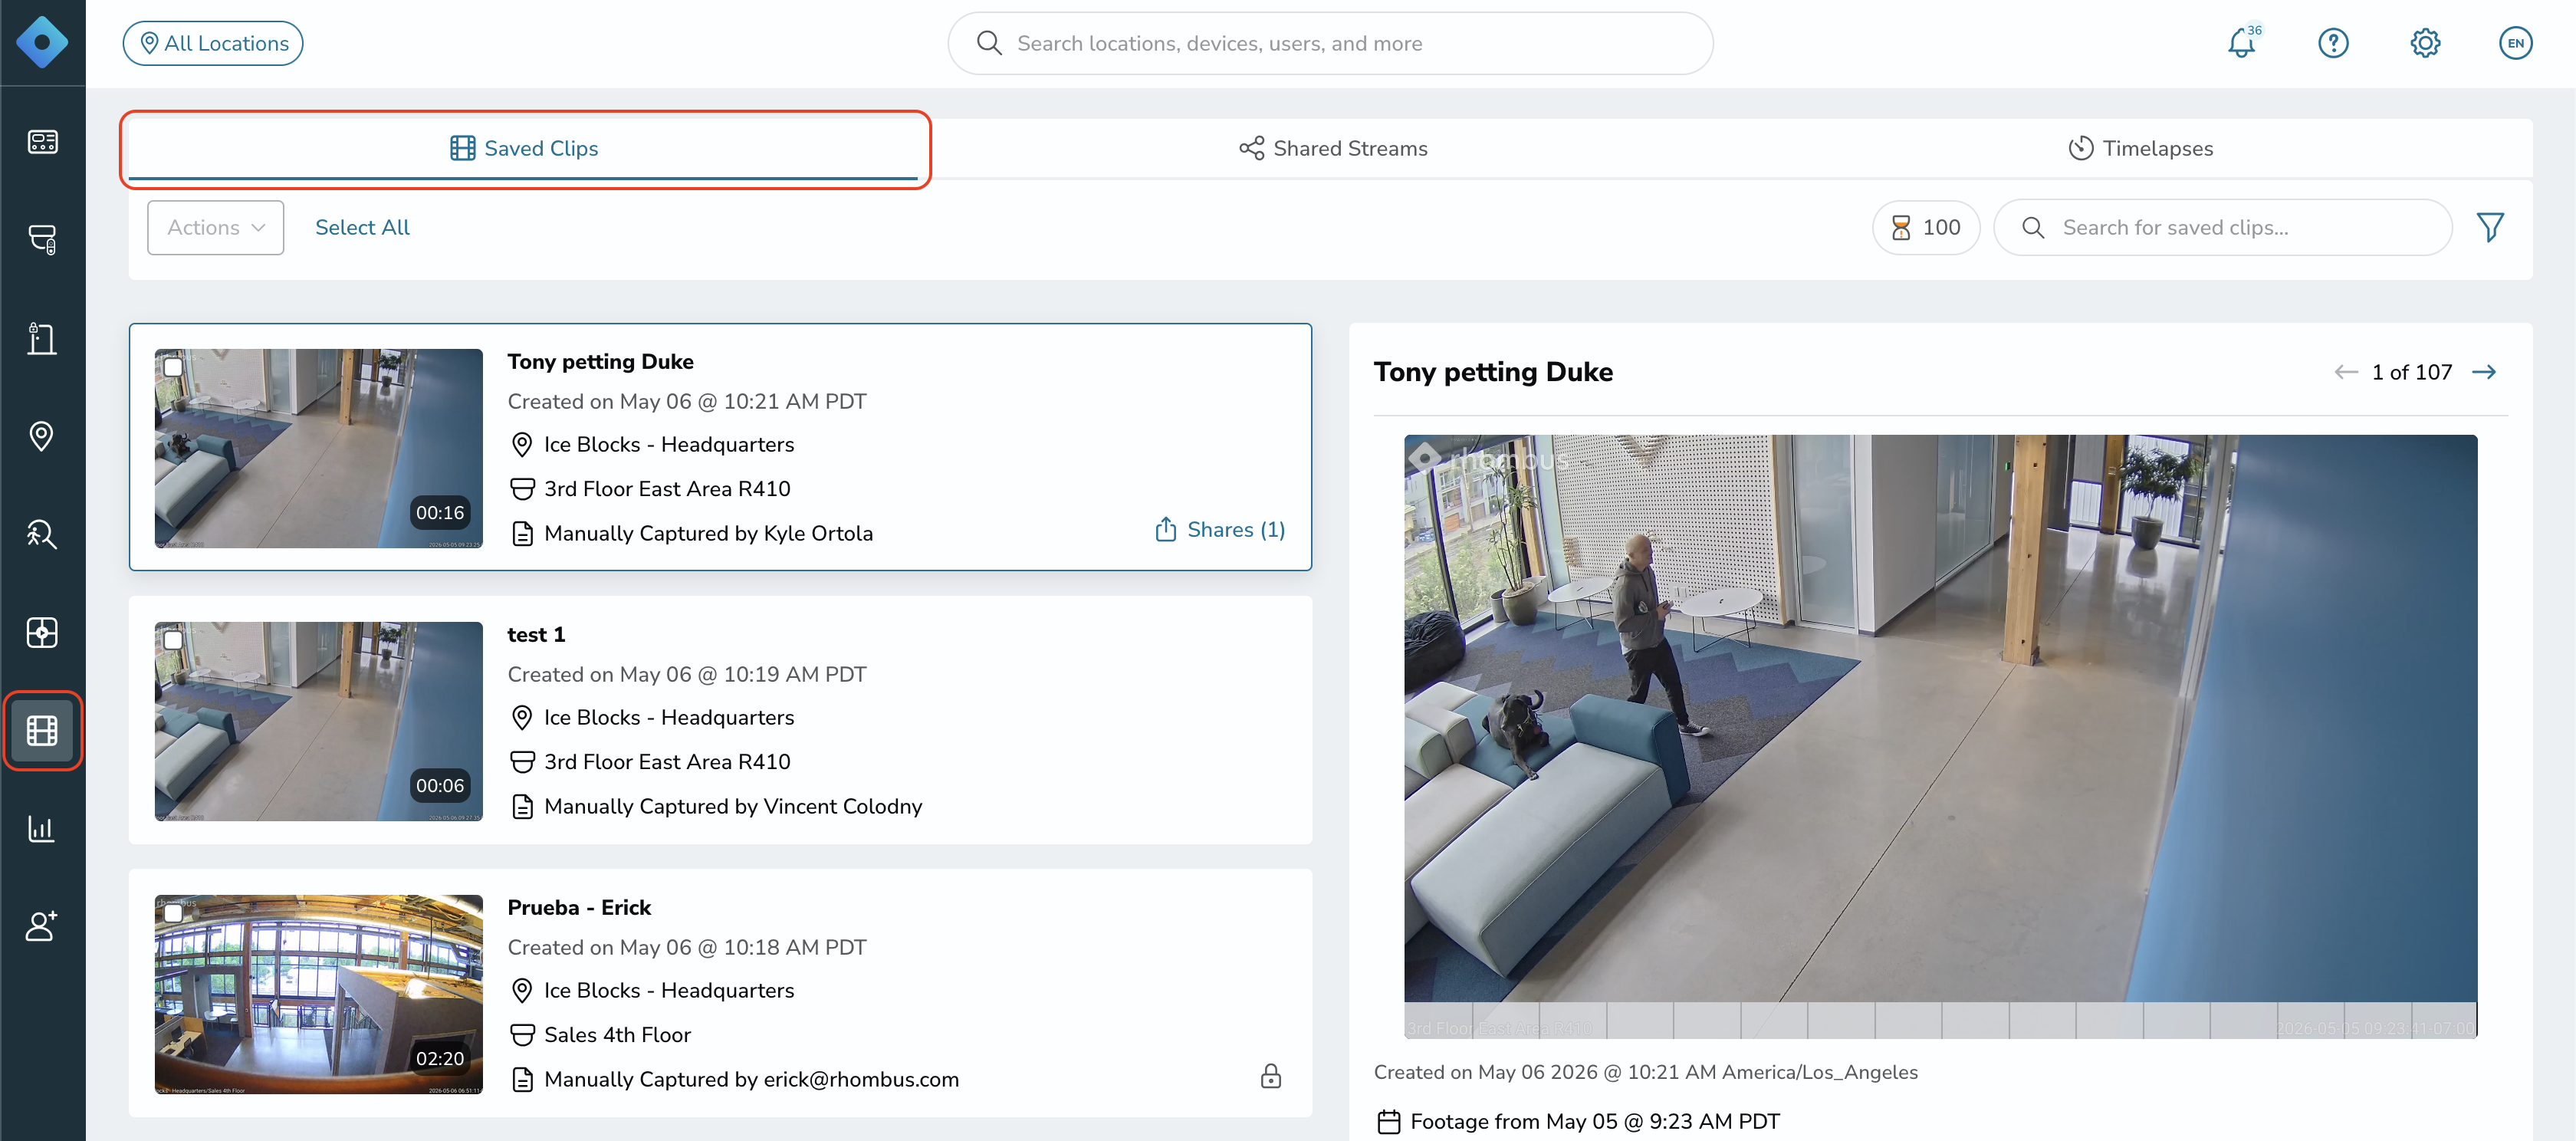Open the add-user icon in sidebar
Image resolution: width=2576 pixels, height=1141 pixels.
(42, 926)
